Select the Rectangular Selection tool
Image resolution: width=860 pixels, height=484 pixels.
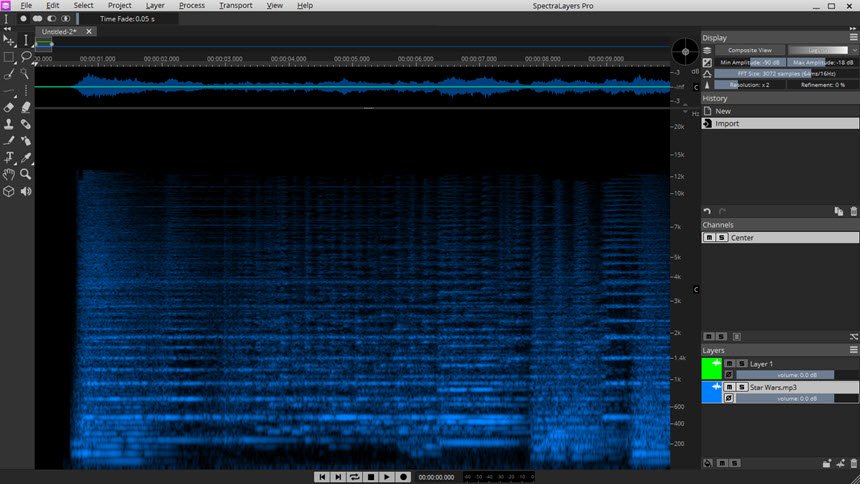[x=9, y=57]
